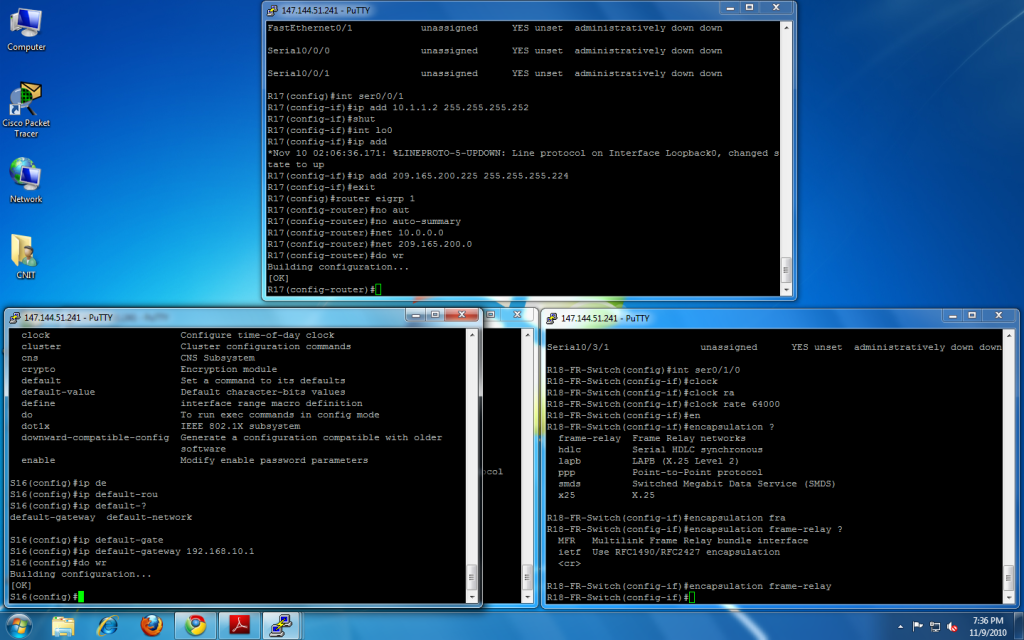Screen dimensions: 1024x640
Task: Click scroll-up arrow in the R18-FR-Switch window
Action: click(x=1008, y=336)
